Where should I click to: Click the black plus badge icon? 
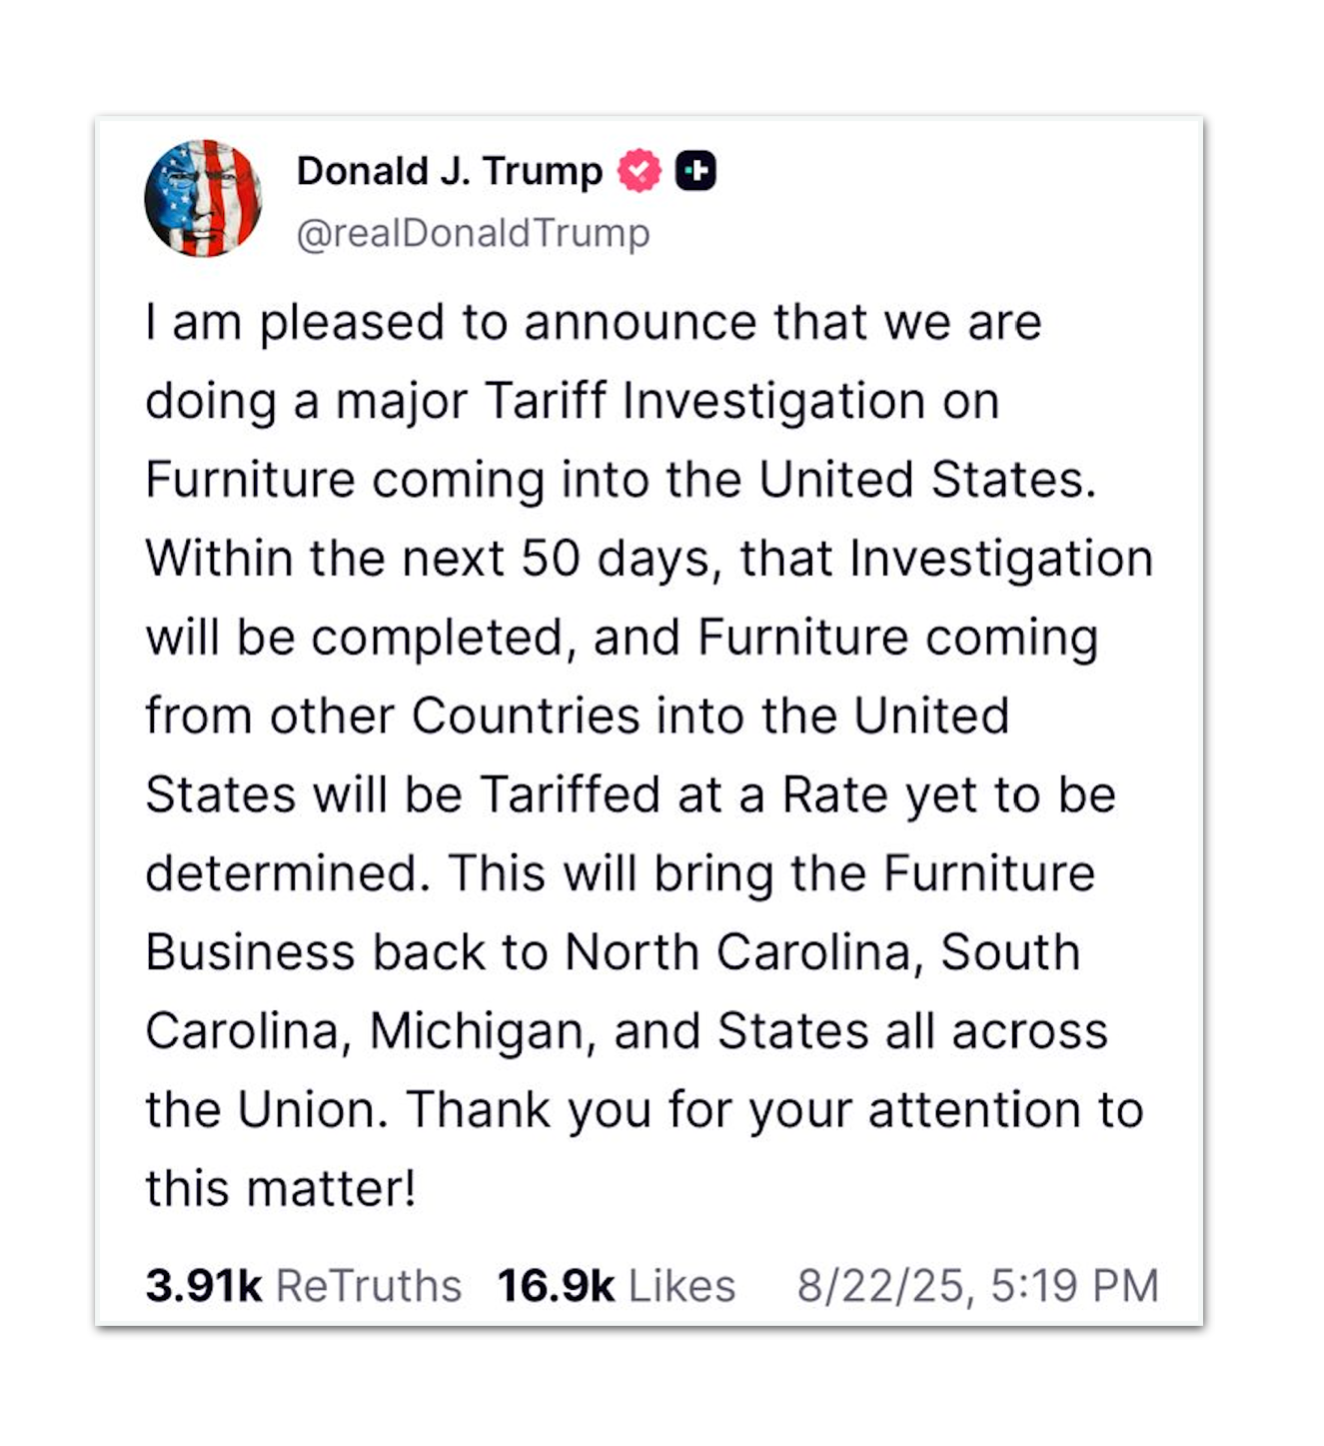pos(696,170)
